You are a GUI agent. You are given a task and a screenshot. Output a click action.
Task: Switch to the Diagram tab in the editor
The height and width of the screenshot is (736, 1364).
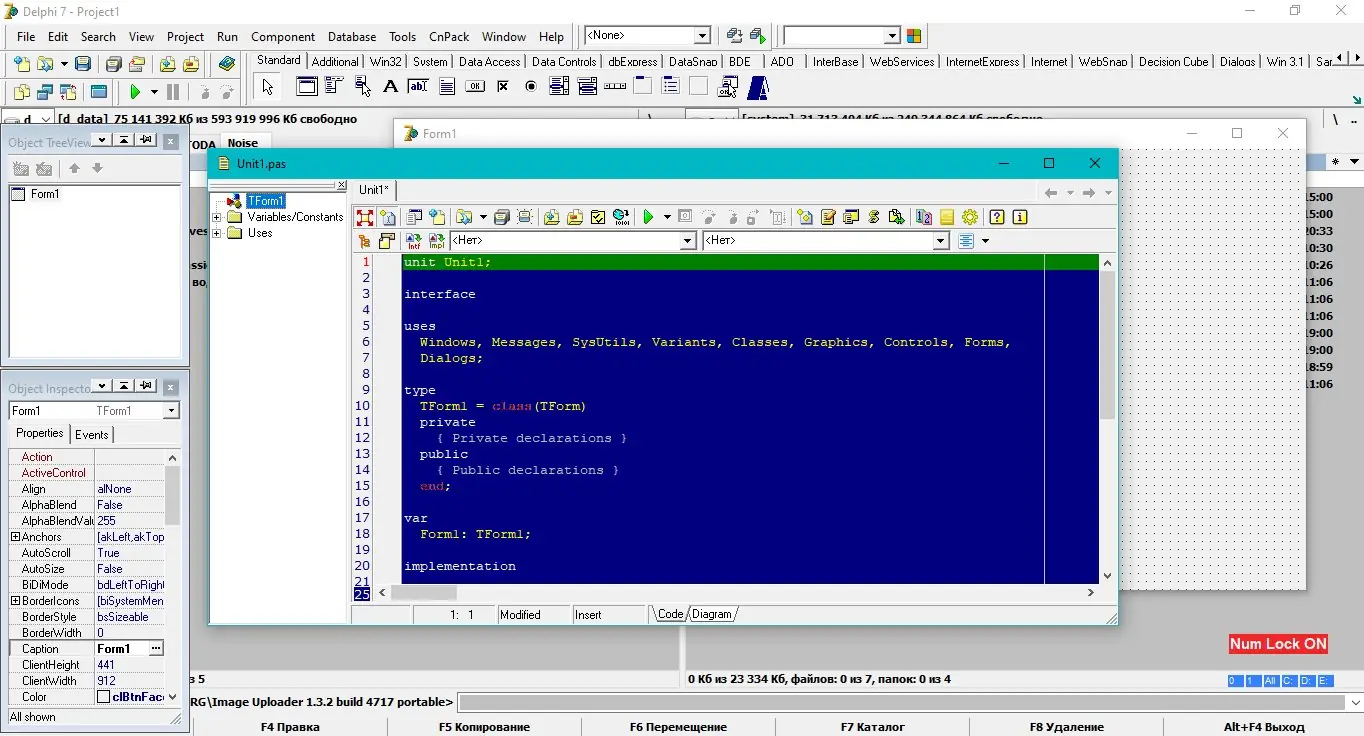711,614
